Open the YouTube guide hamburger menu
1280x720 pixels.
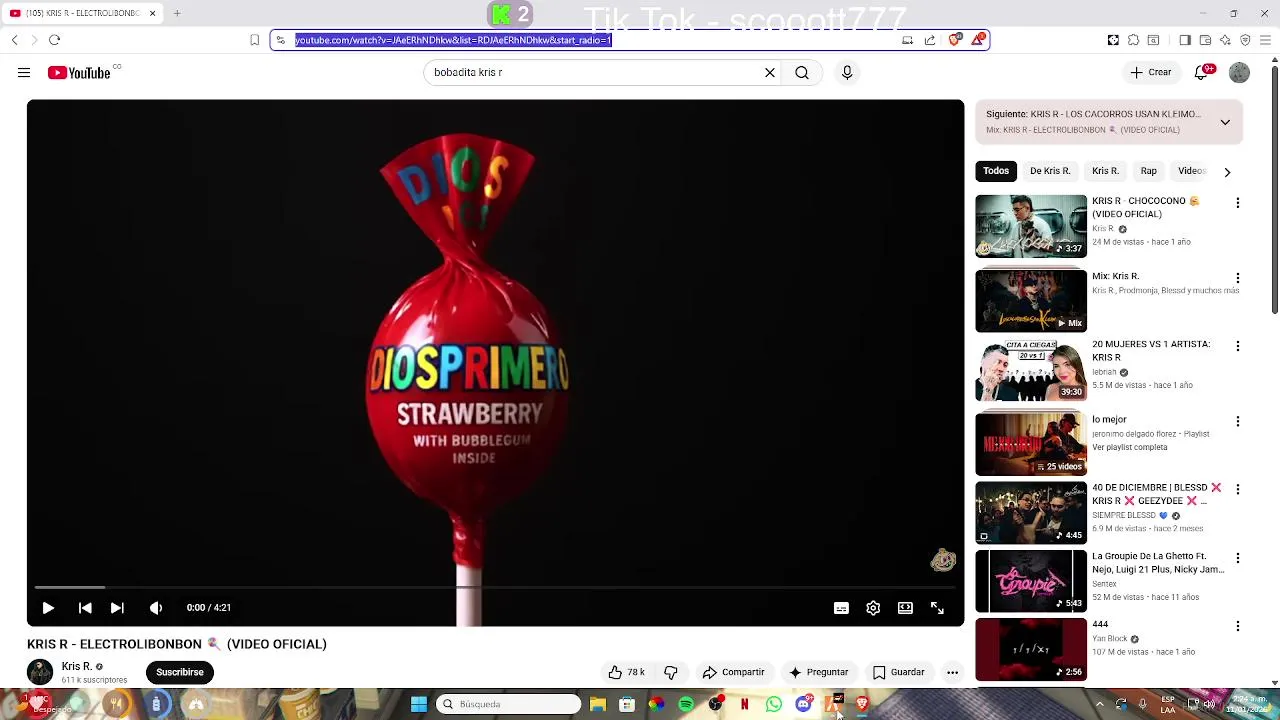click(x=24, y=73)
